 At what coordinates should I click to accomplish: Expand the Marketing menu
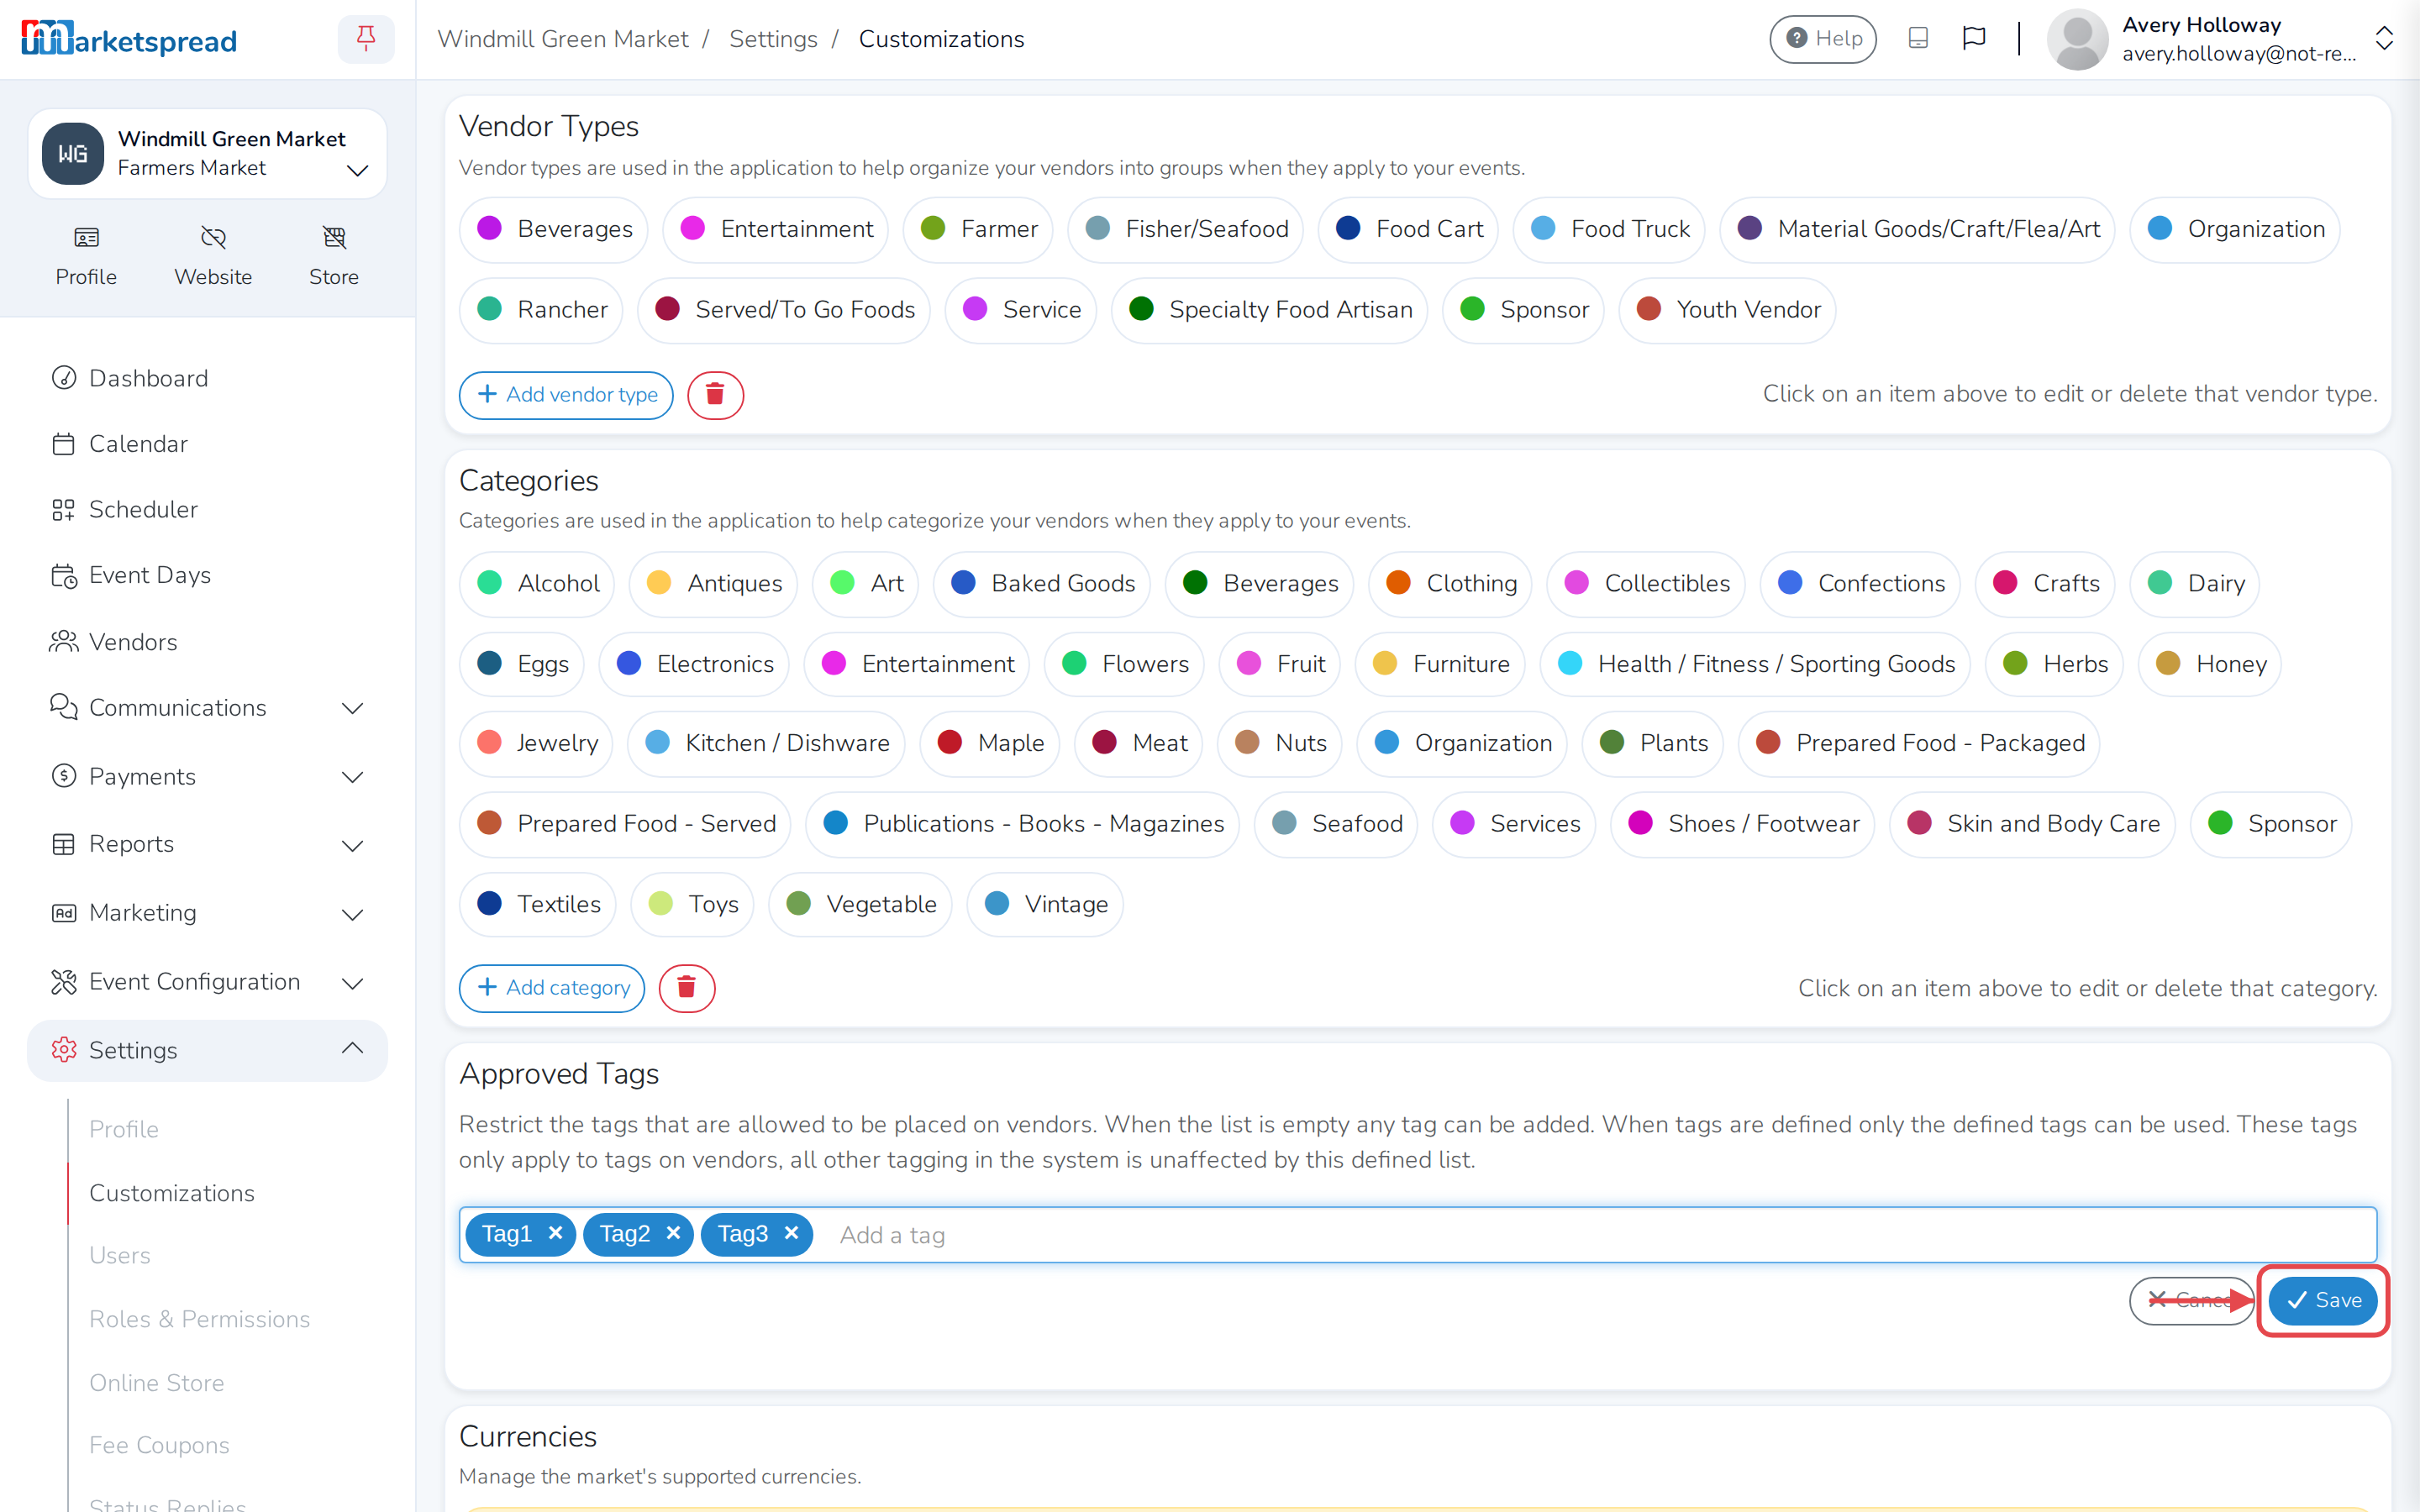[x=207, y=913]
